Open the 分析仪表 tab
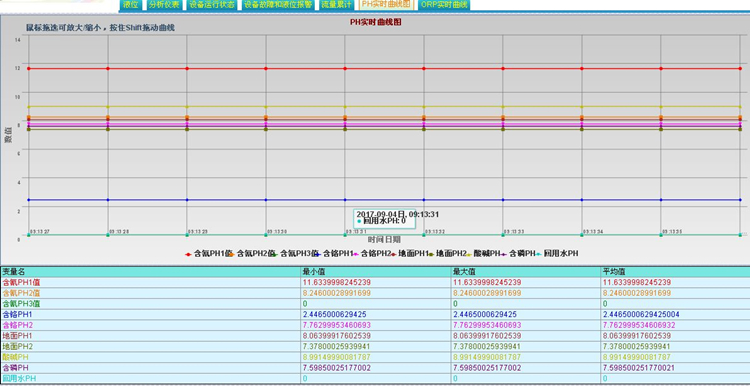The width and height of the screenshot is (750, 386). 164,5
